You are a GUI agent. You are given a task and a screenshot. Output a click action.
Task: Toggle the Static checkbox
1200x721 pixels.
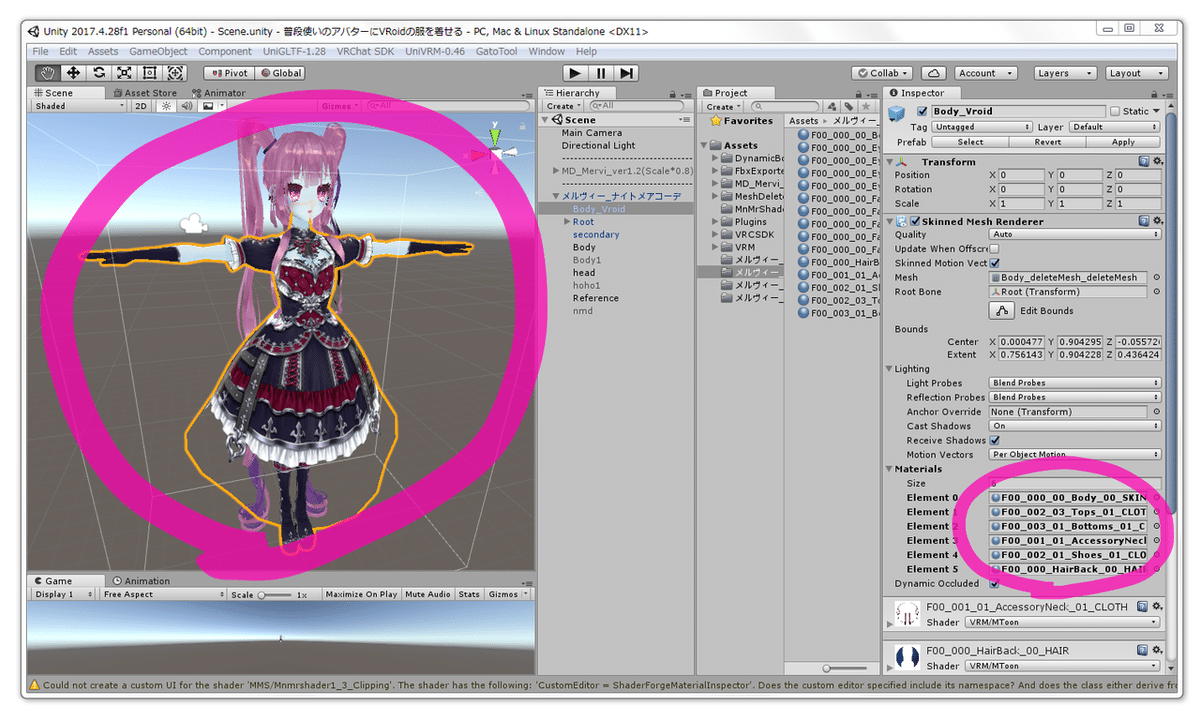(1114, 111)
